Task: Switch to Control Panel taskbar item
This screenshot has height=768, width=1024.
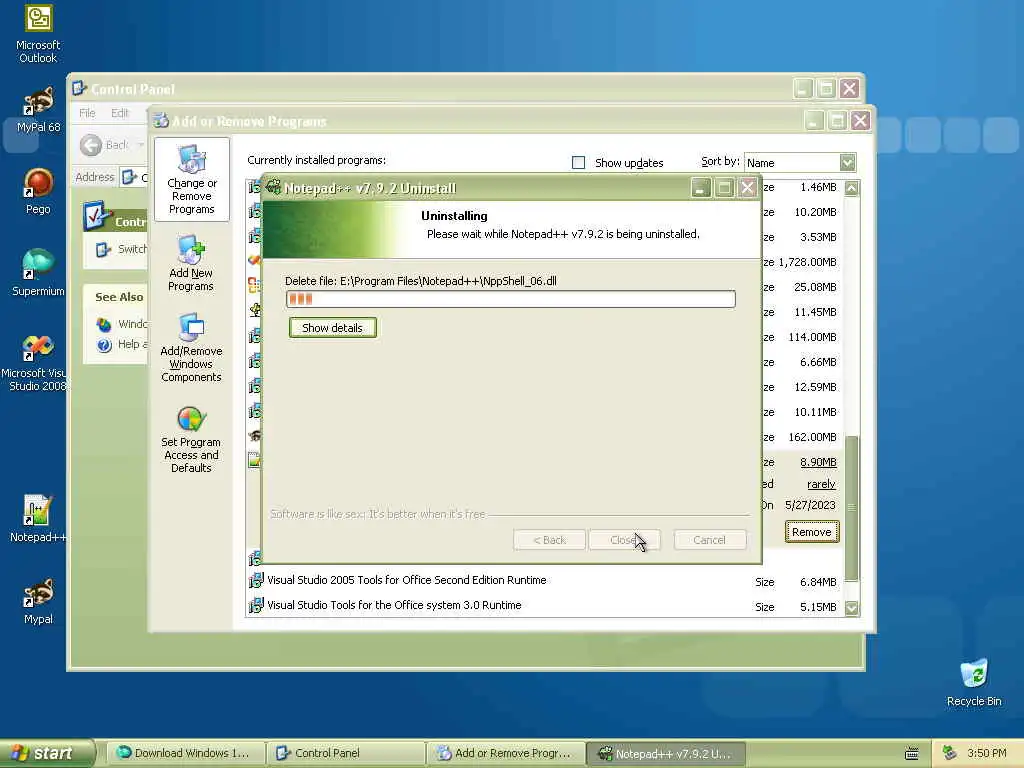Action: [345, 754]
